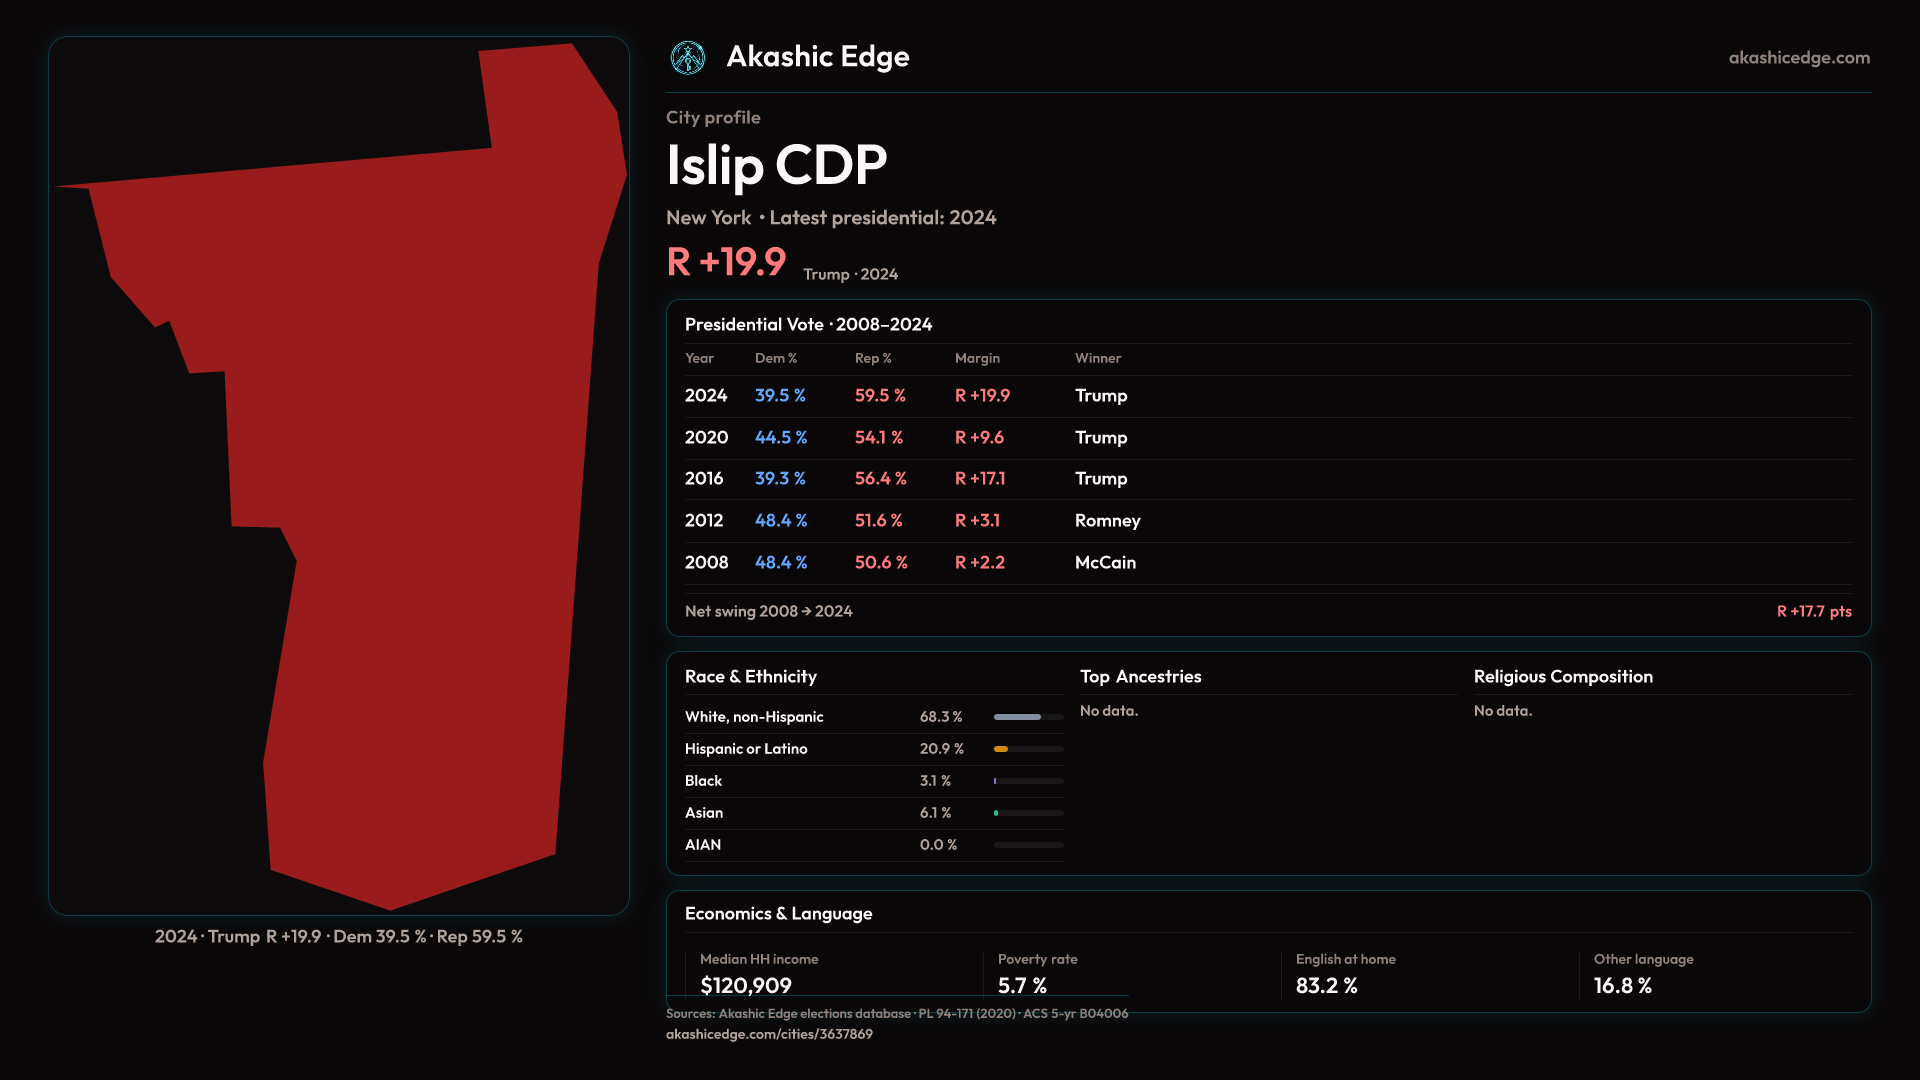Click the Poverty rate 5.7 % stat
The width and height of the screenshot is (1920, 1080).
(x=1022, y=985)
